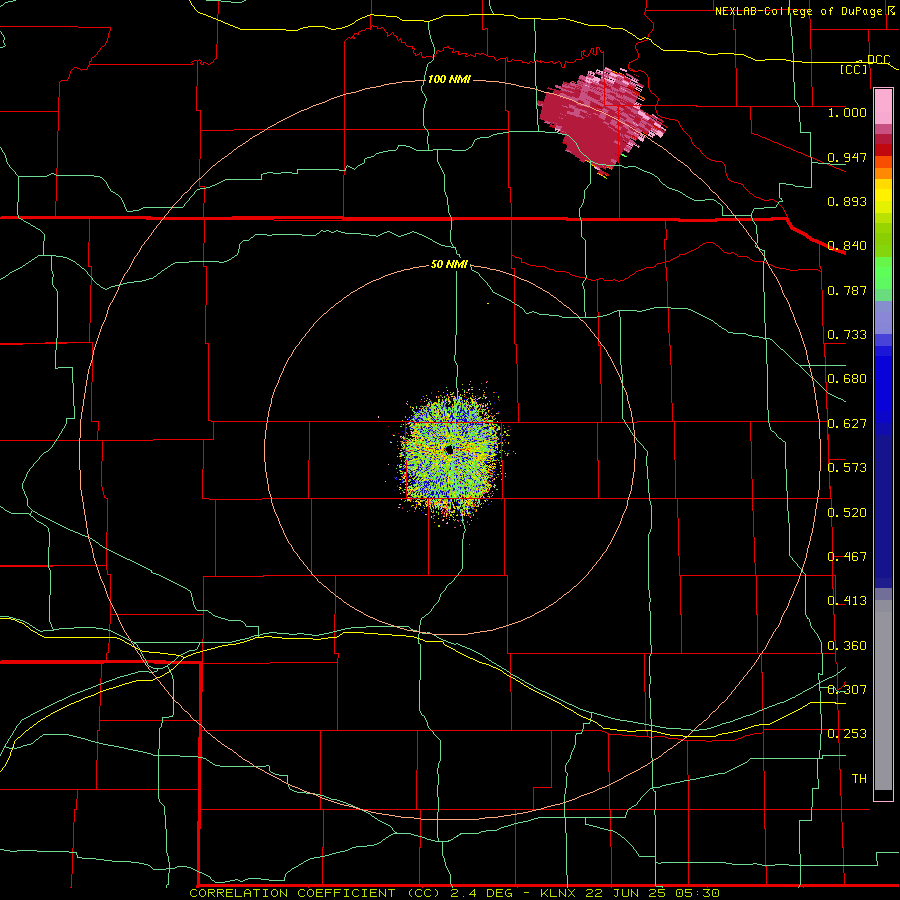Click the 0.893 scale value
900x900 pixels.
click(847, 201)
